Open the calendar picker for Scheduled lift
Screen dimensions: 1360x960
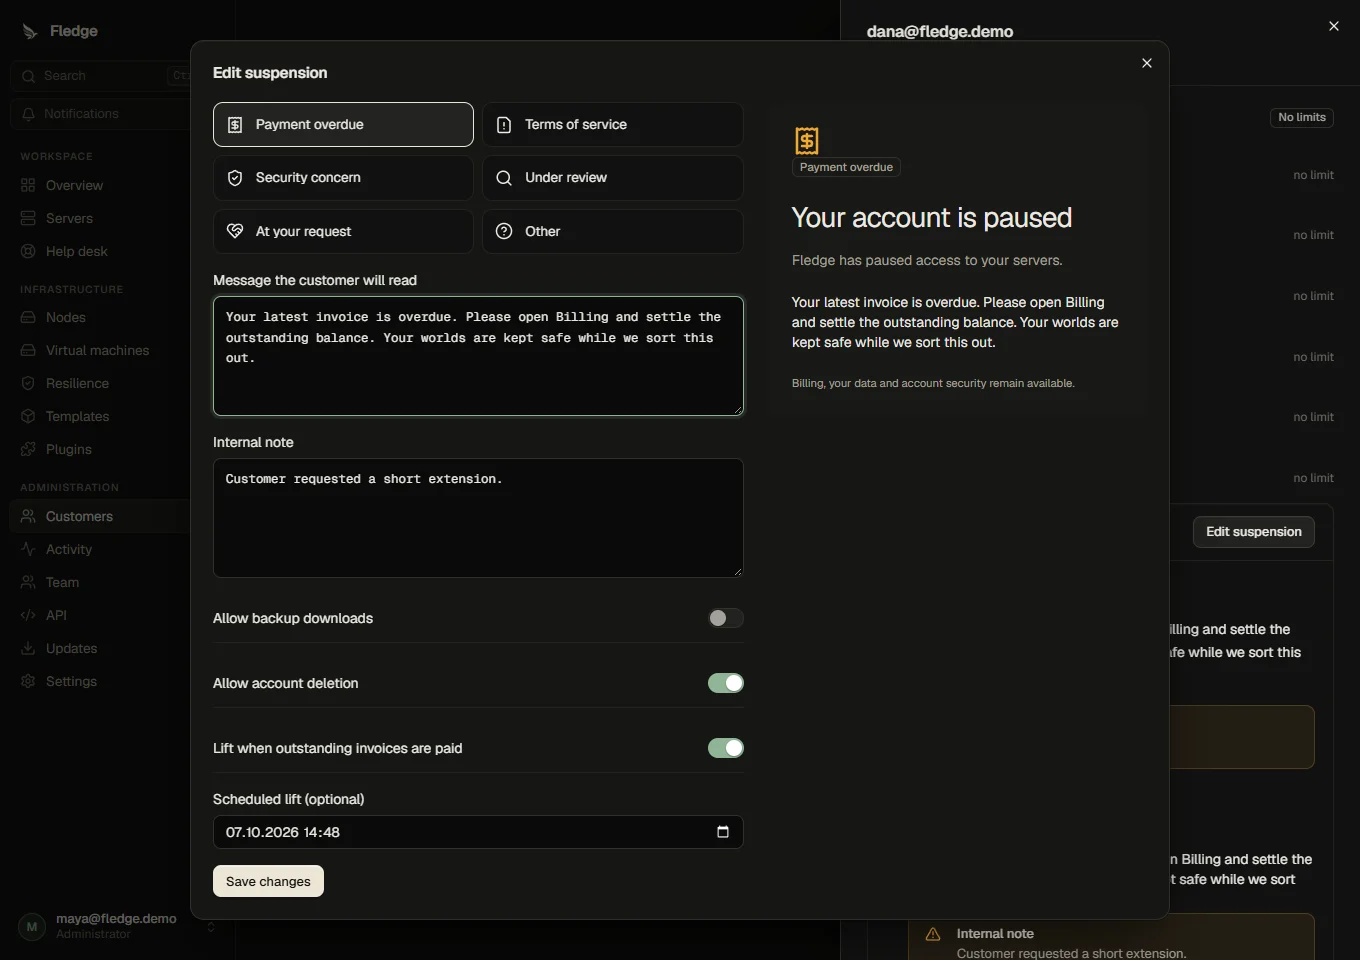point(723,832)
